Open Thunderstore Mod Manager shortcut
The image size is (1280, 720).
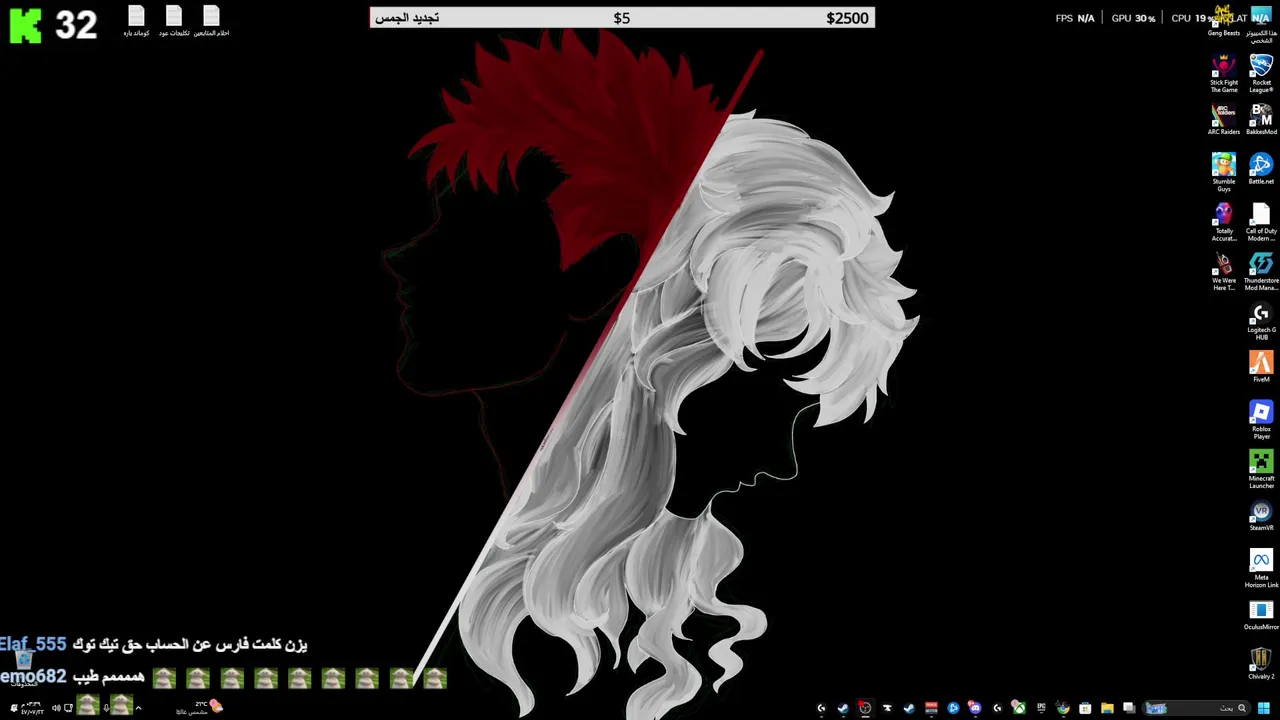pos(1261,271)
